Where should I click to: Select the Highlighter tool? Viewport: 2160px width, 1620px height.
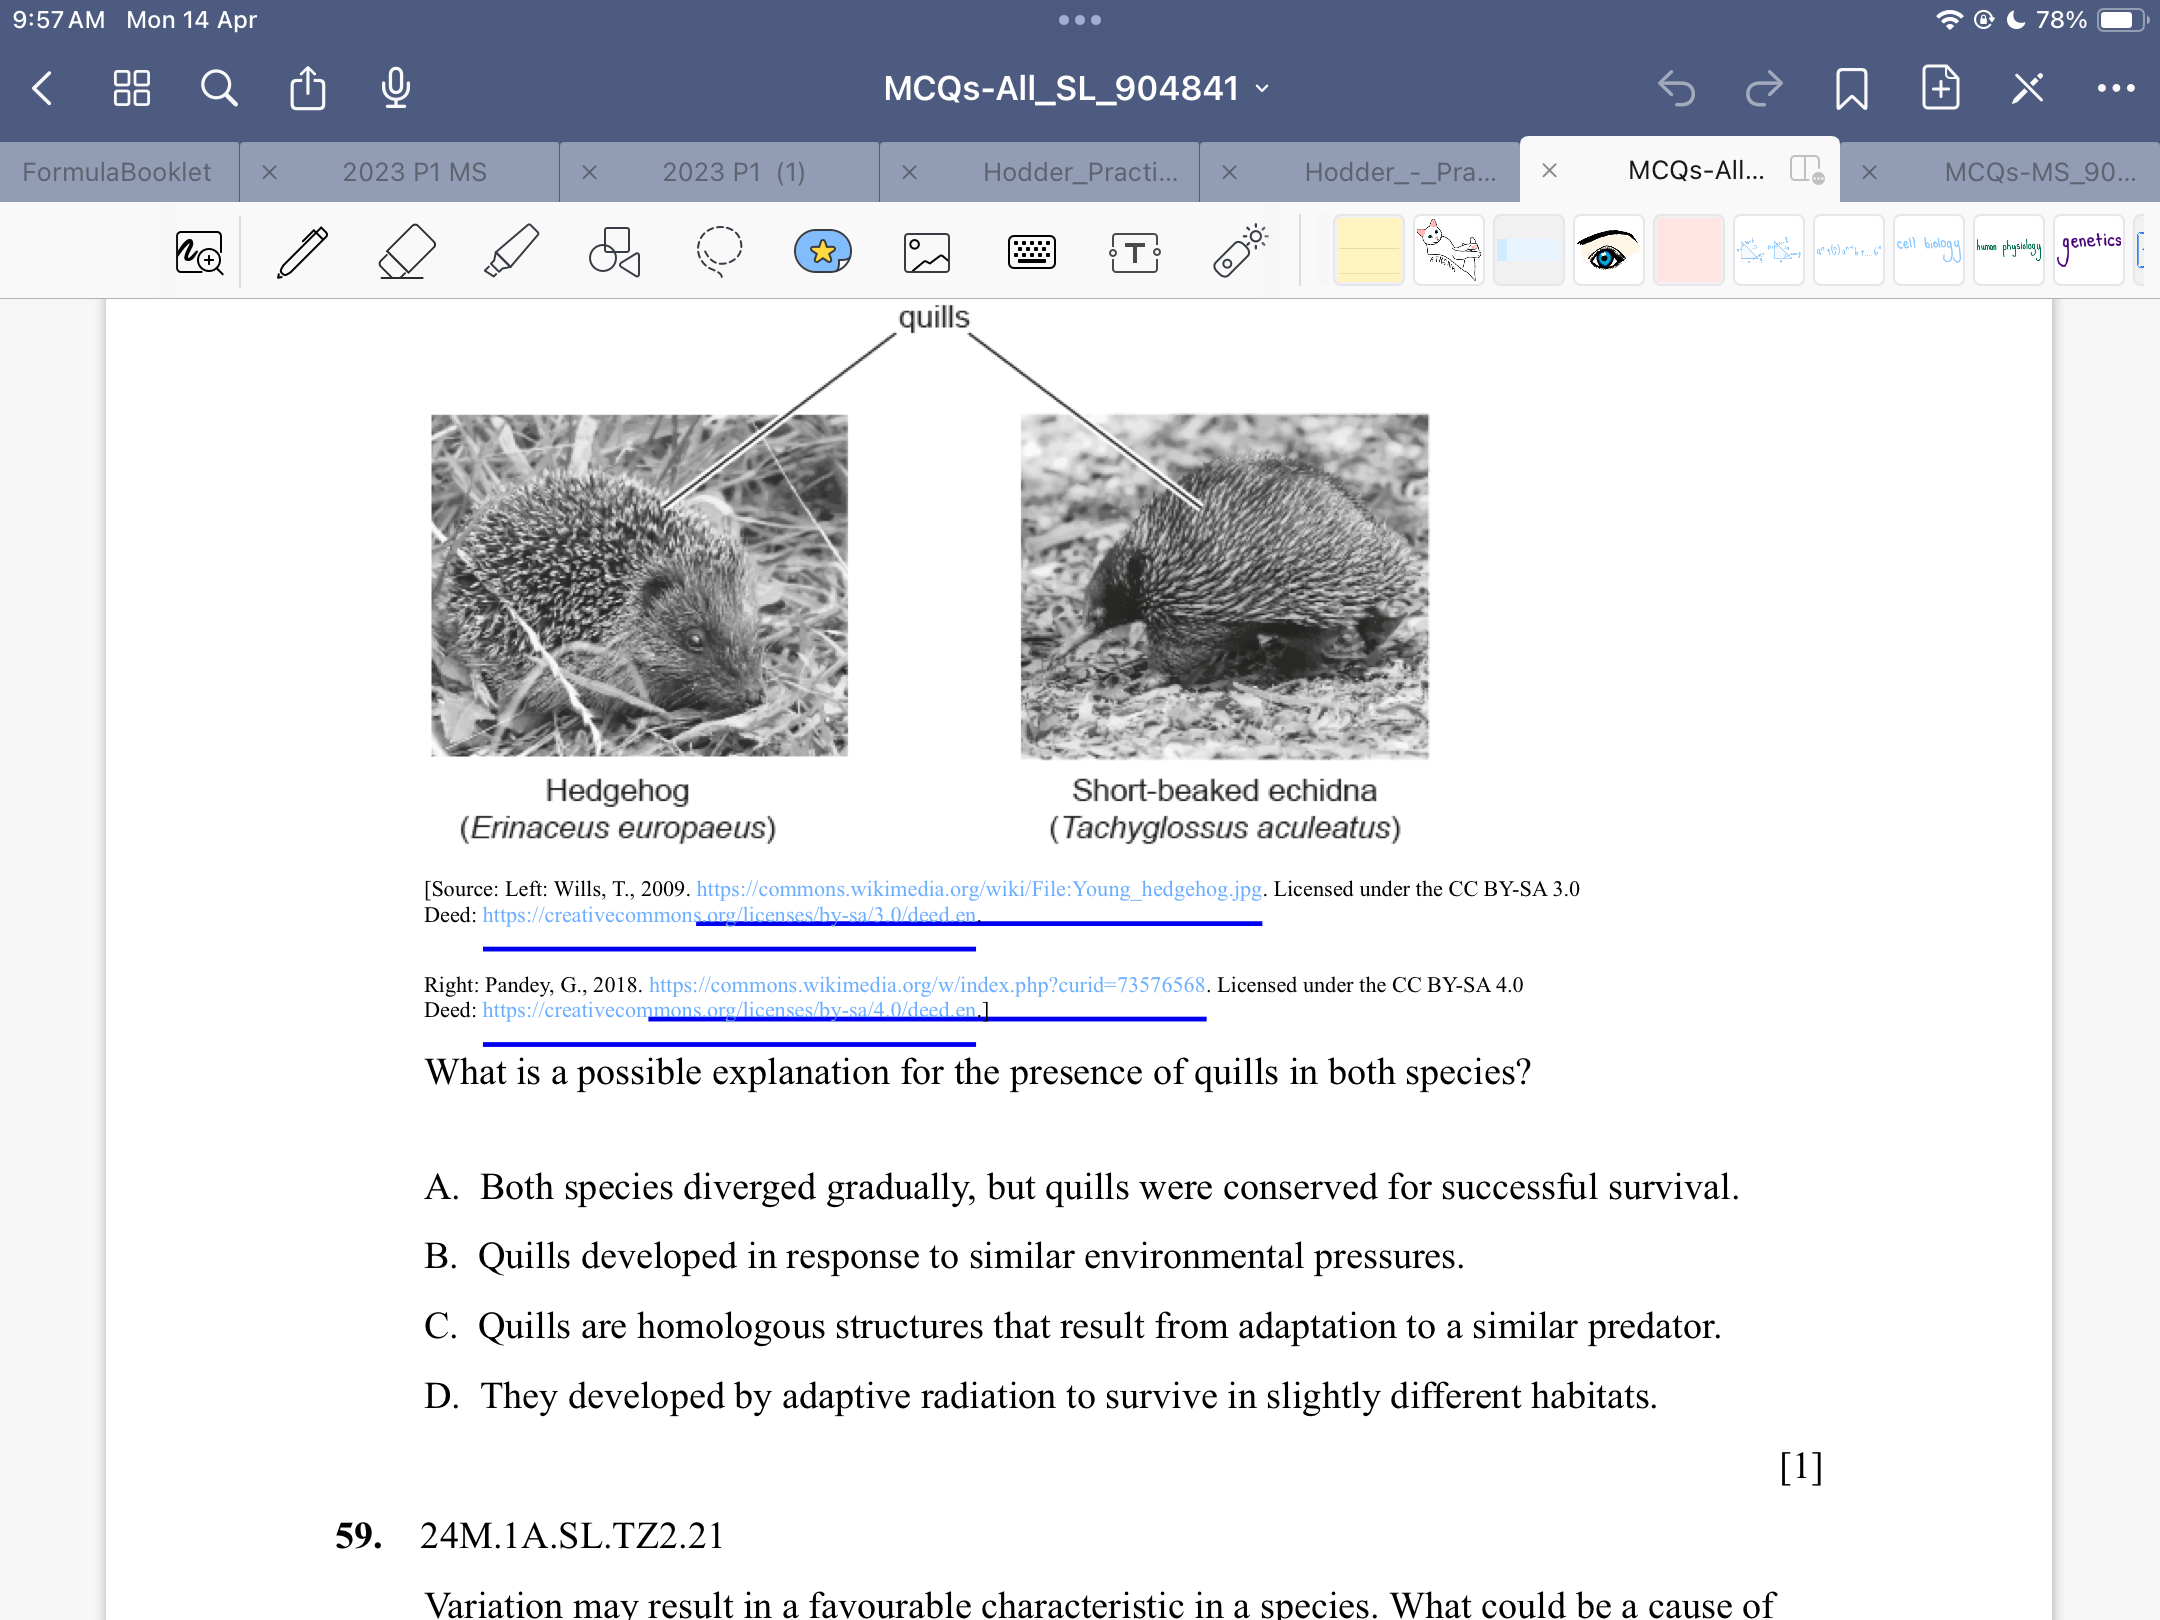pyautogui.click(x=511, y=252)
